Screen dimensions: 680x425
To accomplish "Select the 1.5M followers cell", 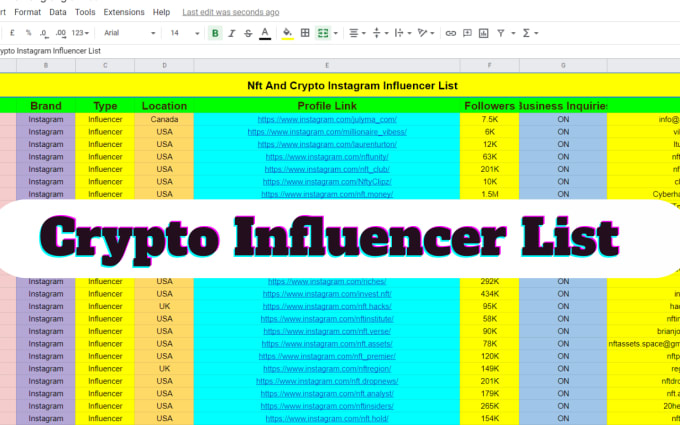I will click(x=490, y=194).
